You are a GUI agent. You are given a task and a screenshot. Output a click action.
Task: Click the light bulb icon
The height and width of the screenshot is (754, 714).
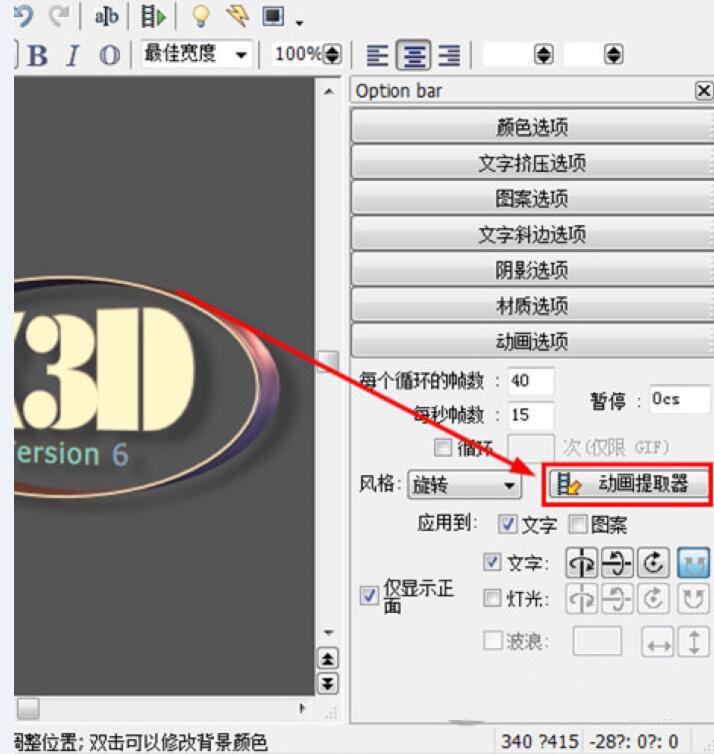(x=201, y=16)
